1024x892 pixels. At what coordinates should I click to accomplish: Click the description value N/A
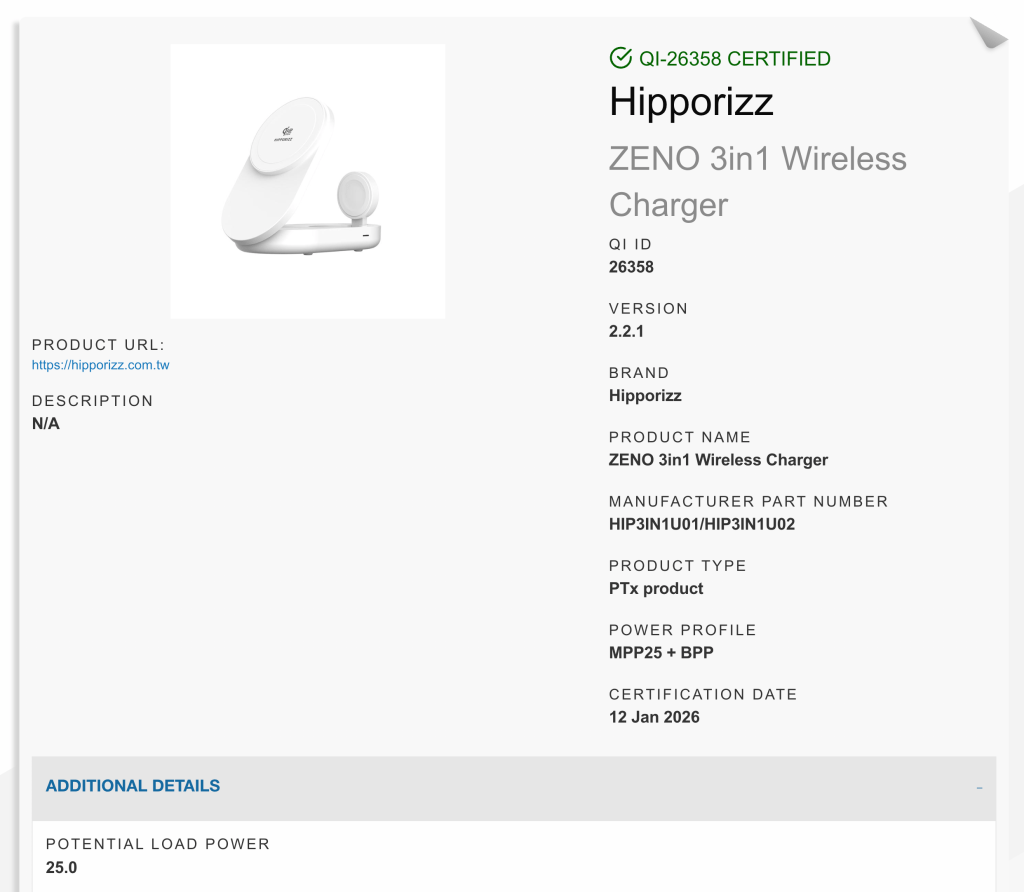coord(46,424)
